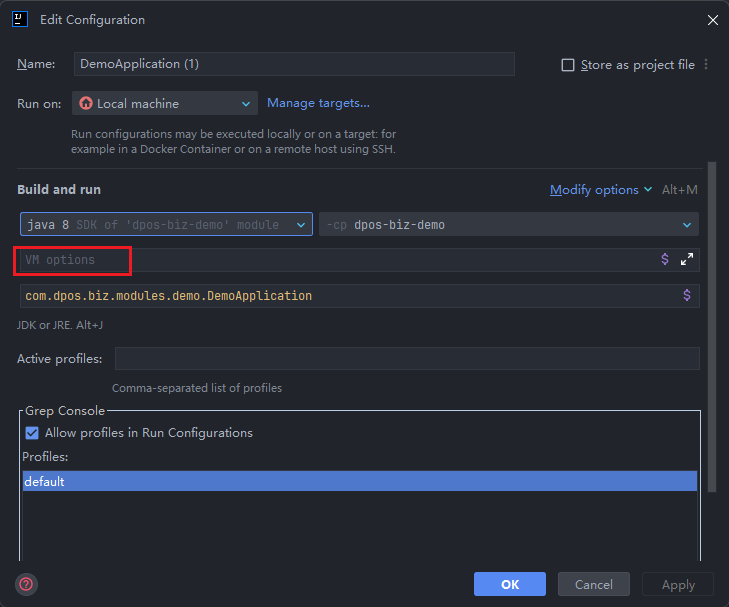Expand the VM options field editor
The image size is (729, 607).
point(687,259)
